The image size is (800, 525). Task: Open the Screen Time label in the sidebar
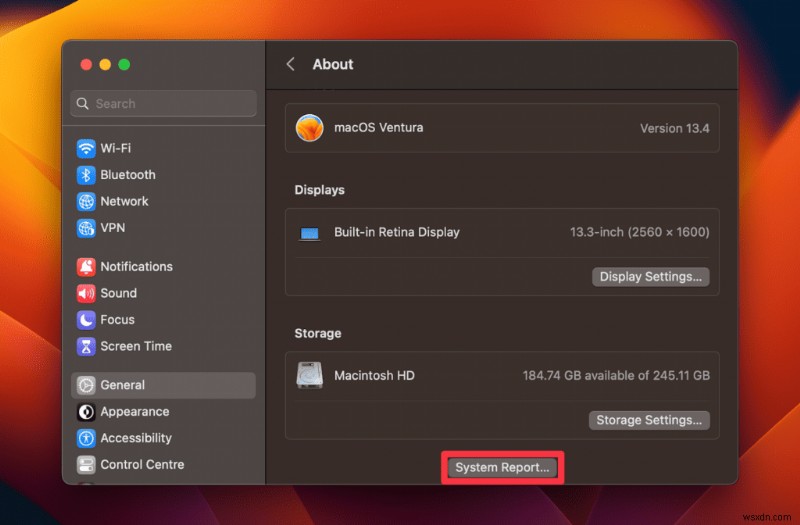tap(136, 346)
